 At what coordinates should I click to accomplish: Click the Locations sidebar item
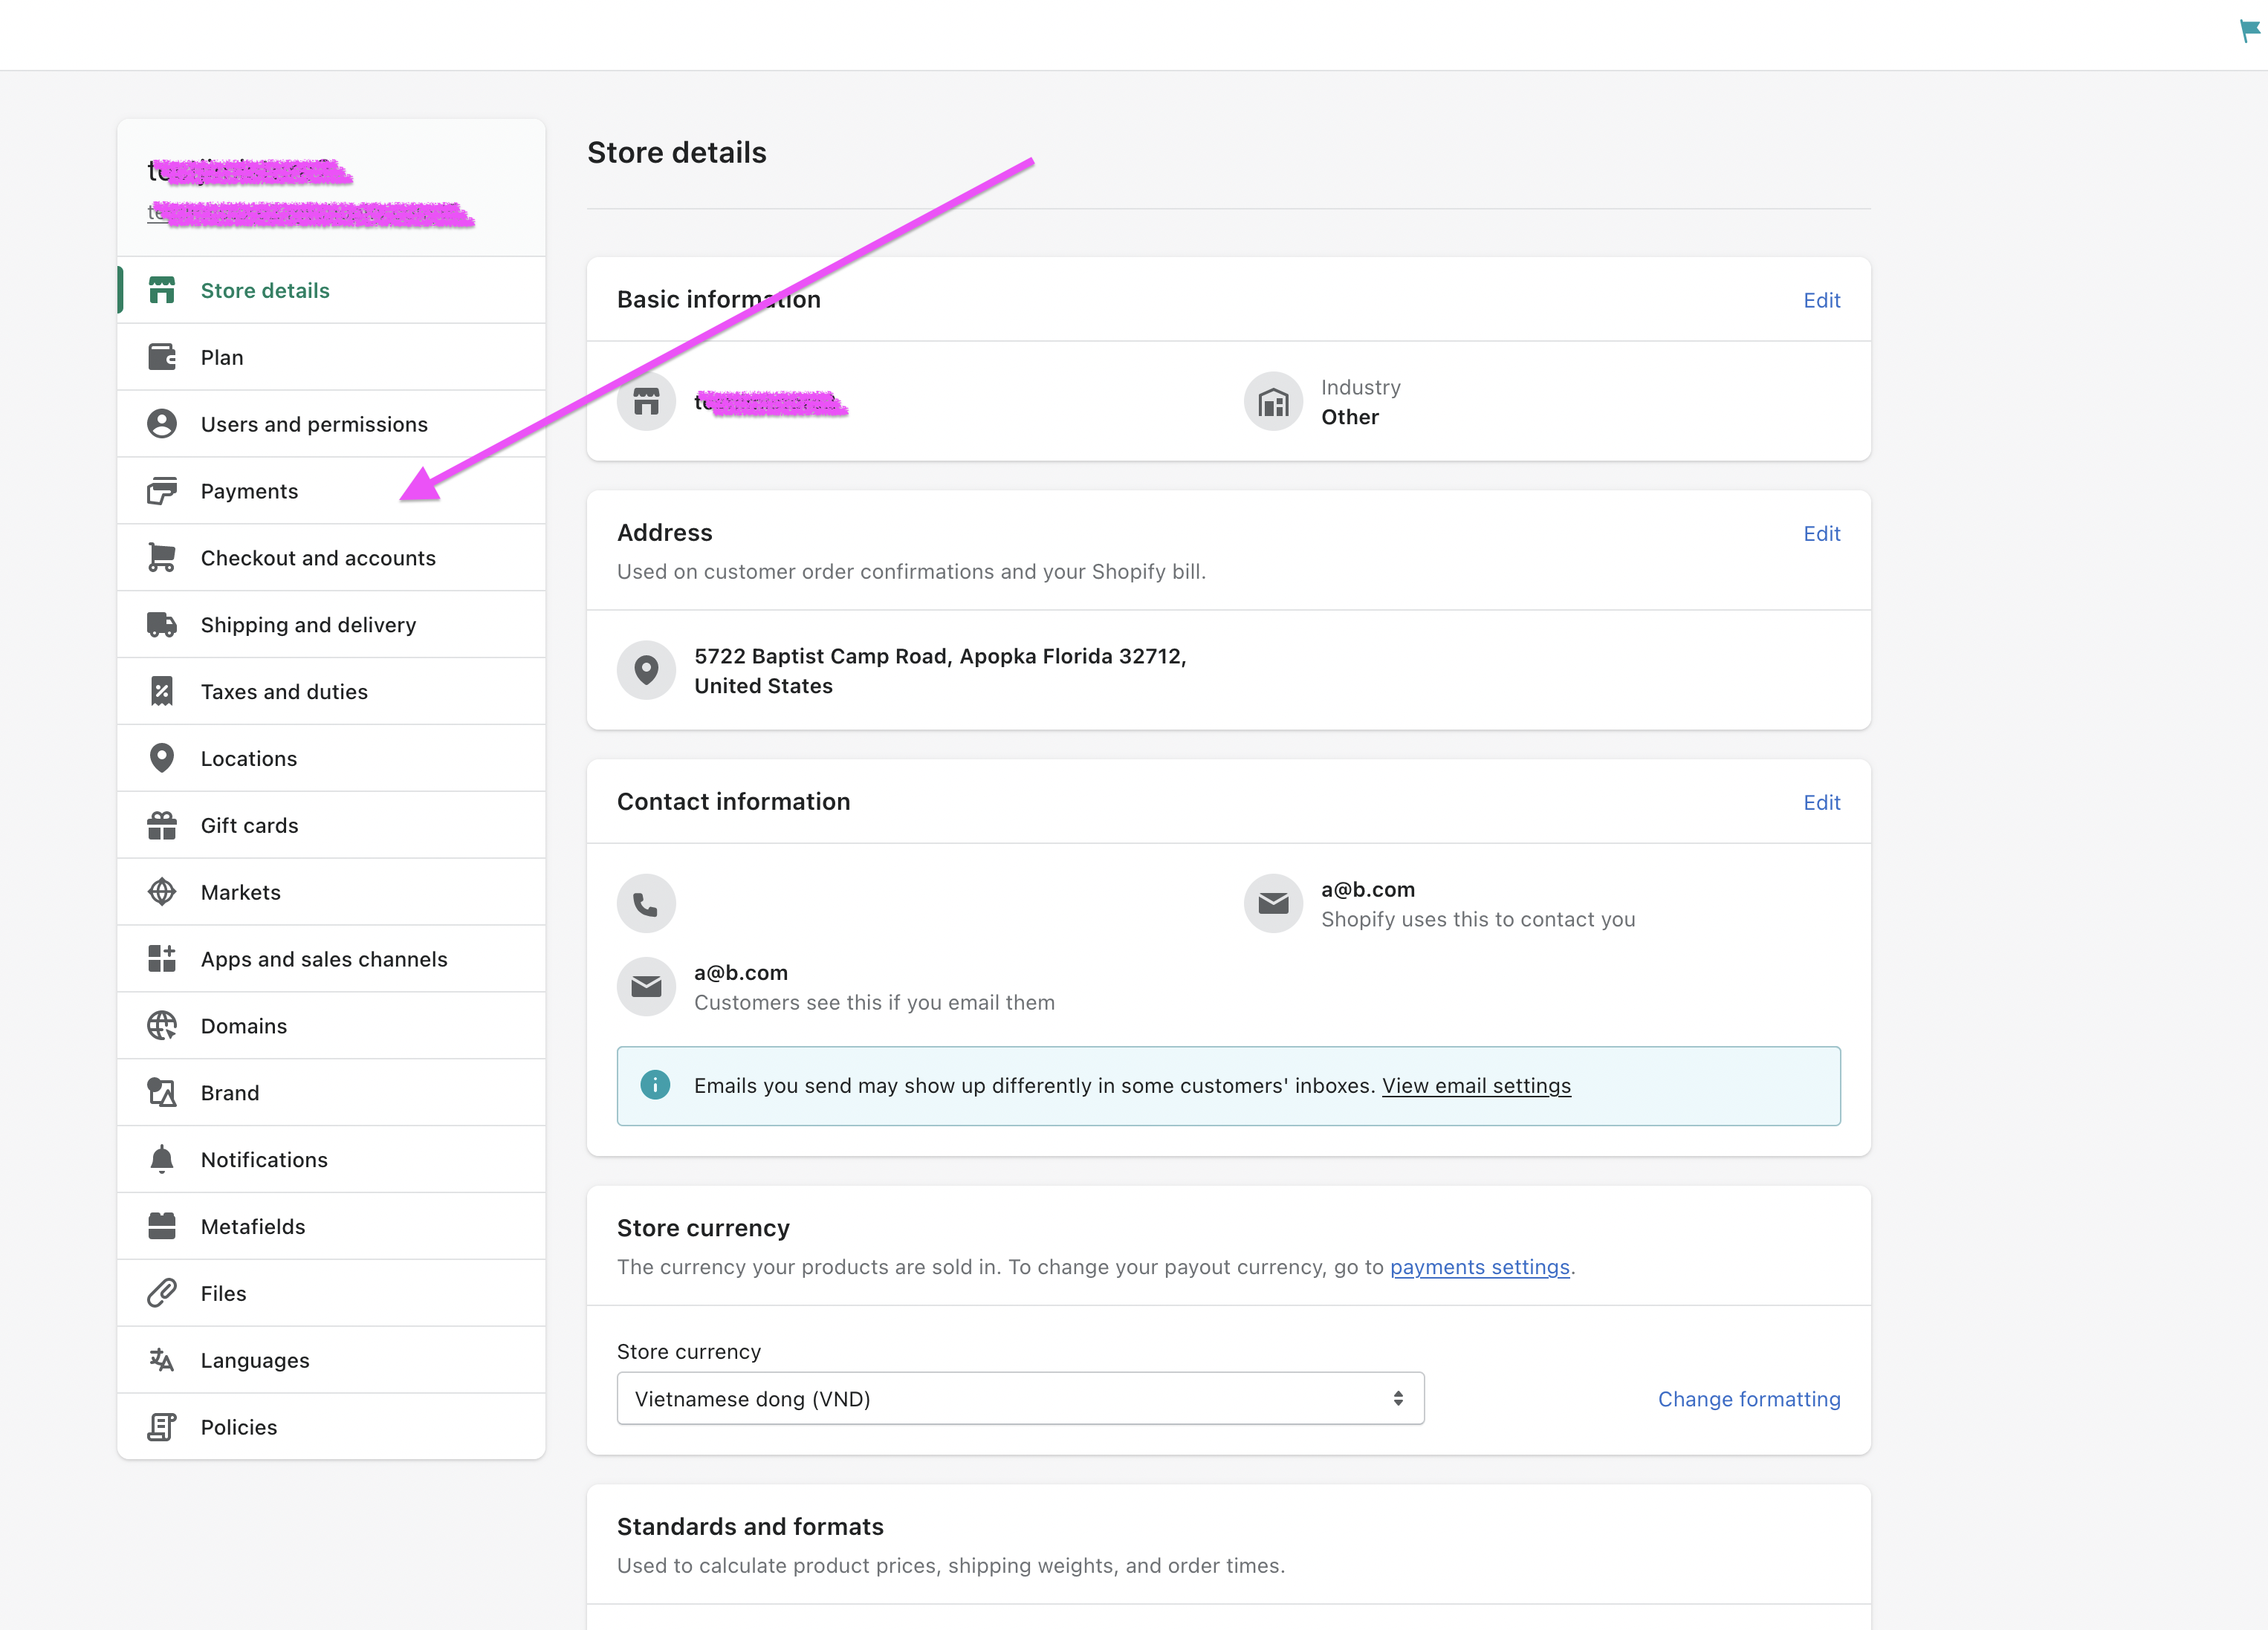pos(248,757)
